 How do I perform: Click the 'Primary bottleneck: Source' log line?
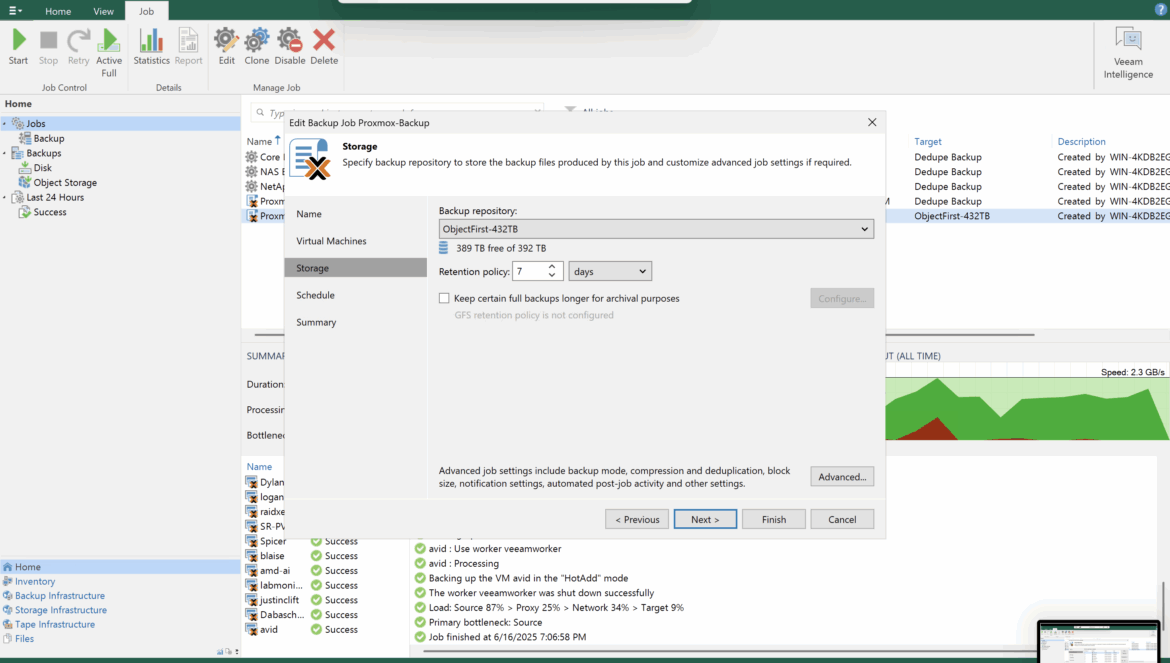pos(485,622)
